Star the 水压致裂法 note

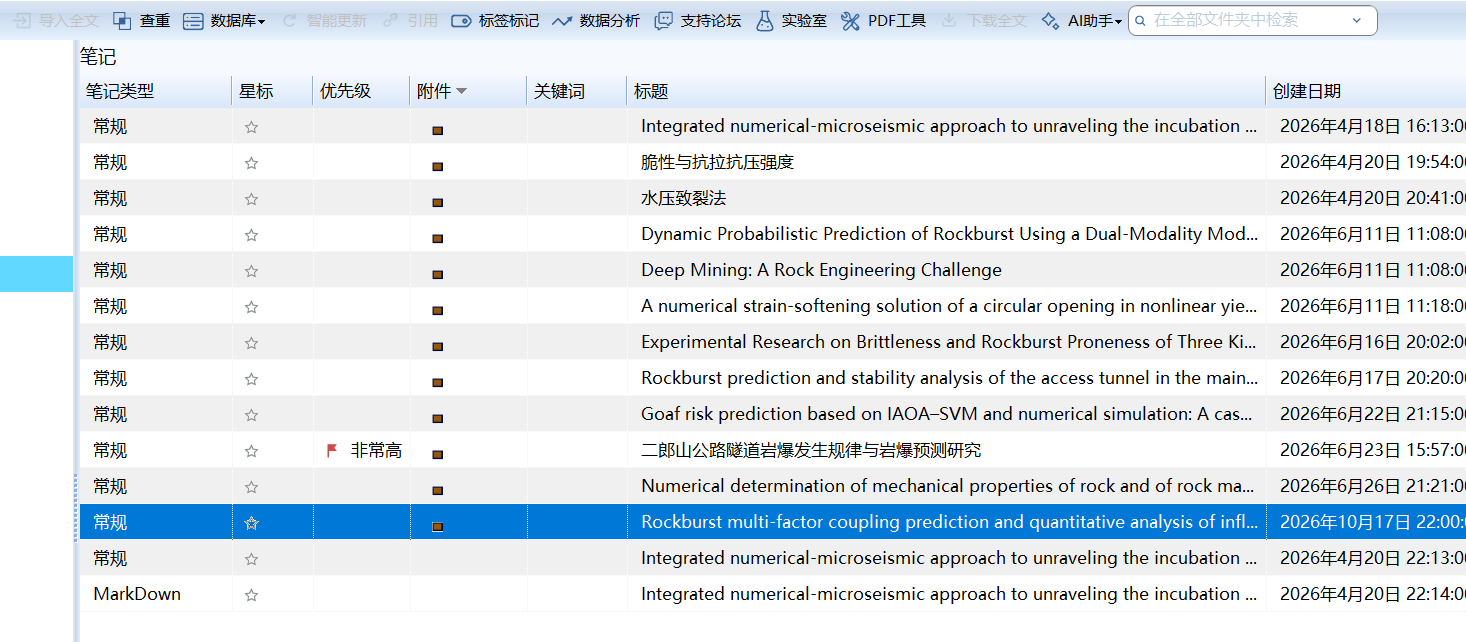click(251, 199)
